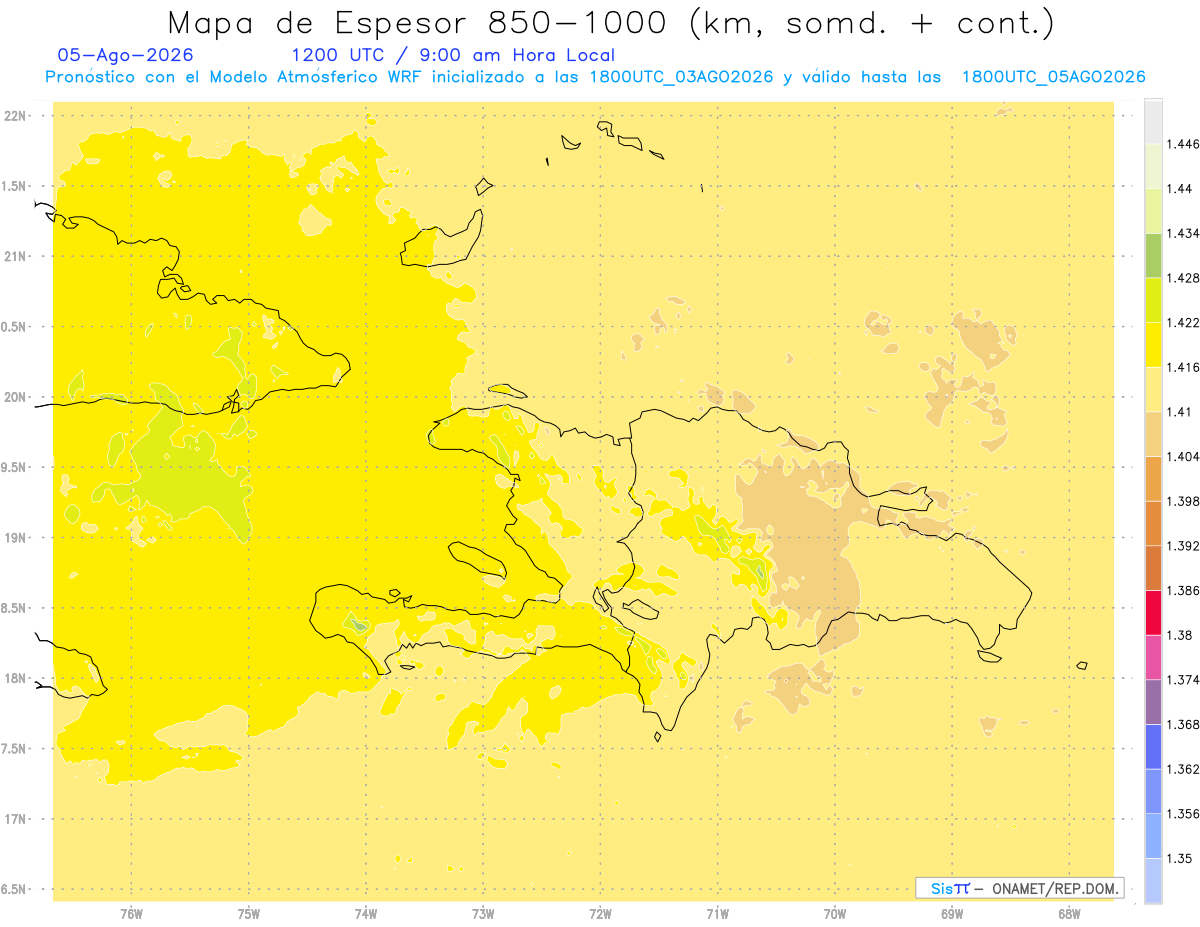Screen dimensions: 1200x927
Task: Click the '76W' longitude label
Action: [131, 914]
